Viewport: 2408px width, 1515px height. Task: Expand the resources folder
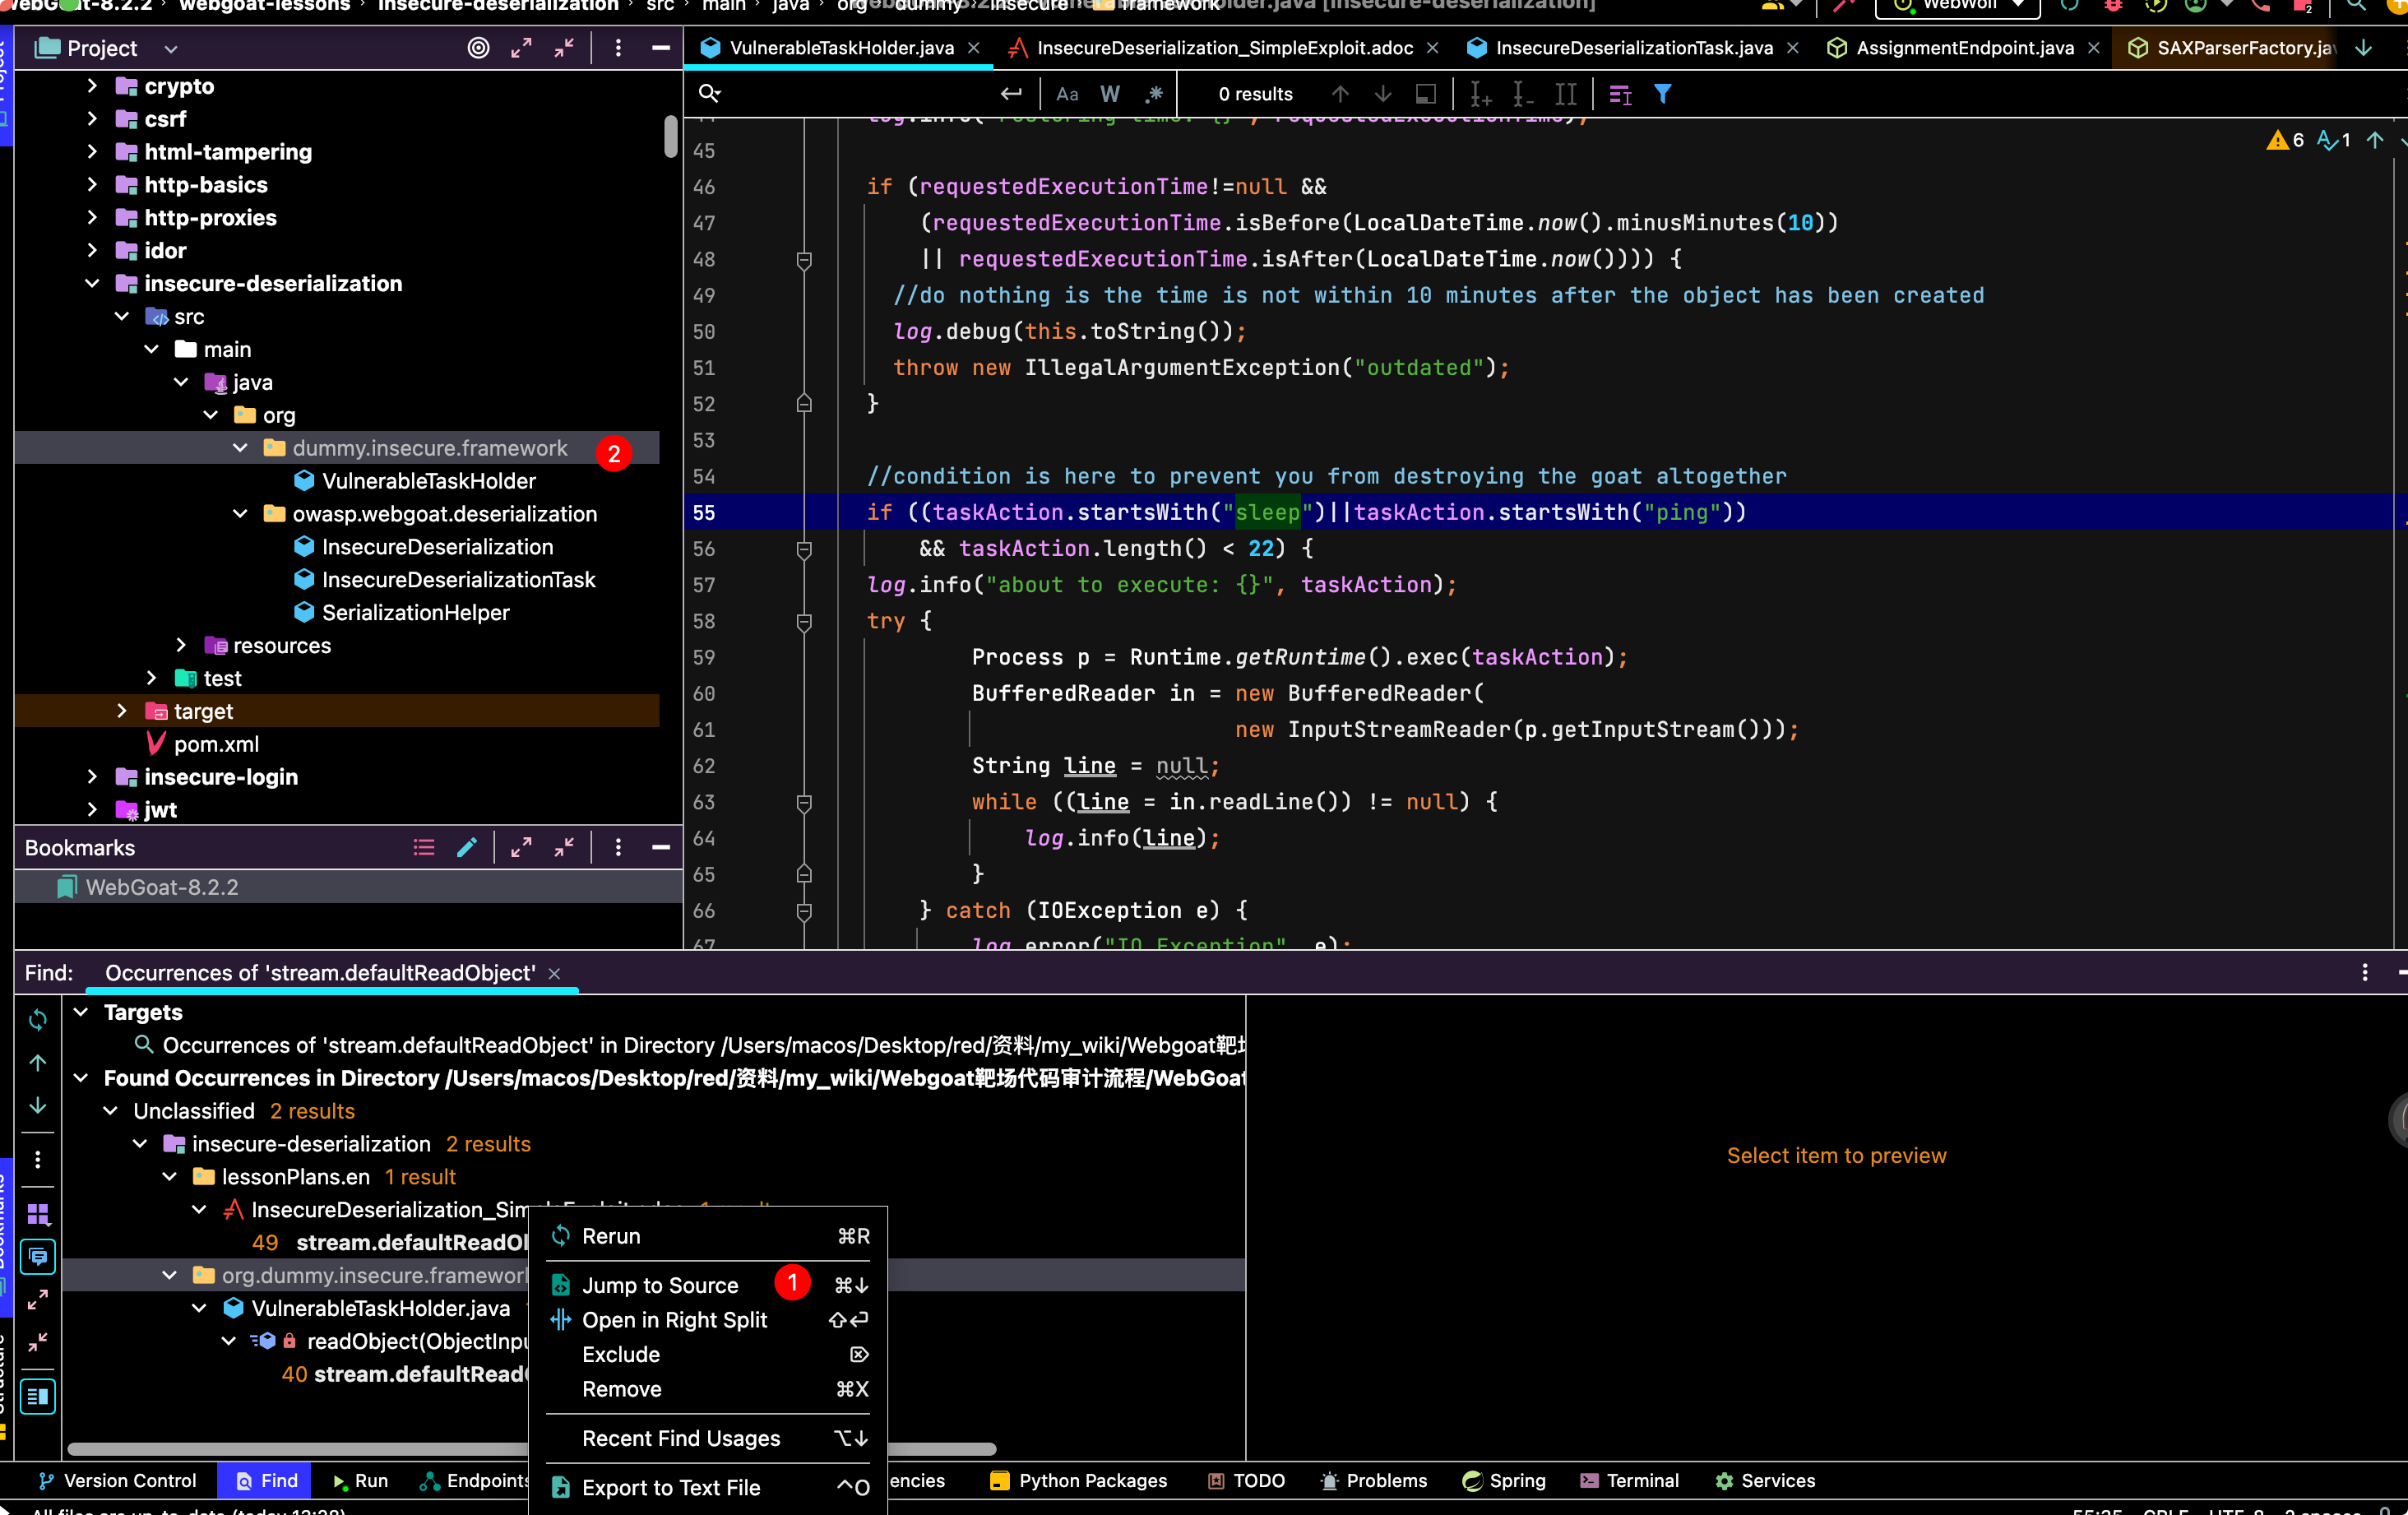coord(181,645)
